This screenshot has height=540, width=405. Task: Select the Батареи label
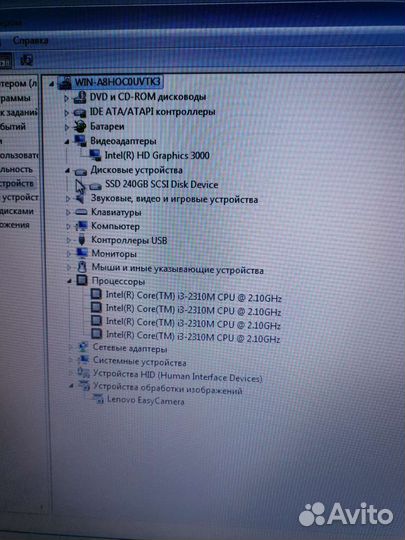(107, 126)
